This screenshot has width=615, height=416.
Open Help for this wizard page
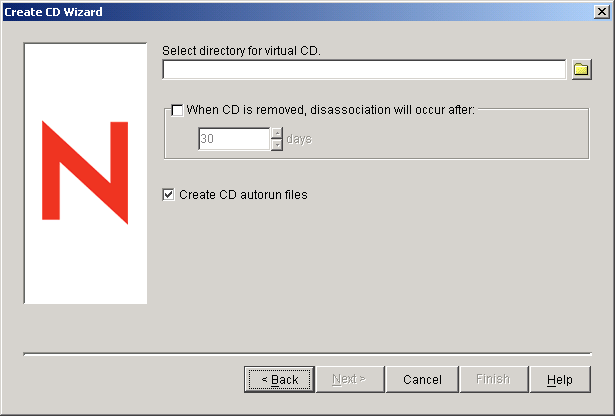click(x=560, y=380)
